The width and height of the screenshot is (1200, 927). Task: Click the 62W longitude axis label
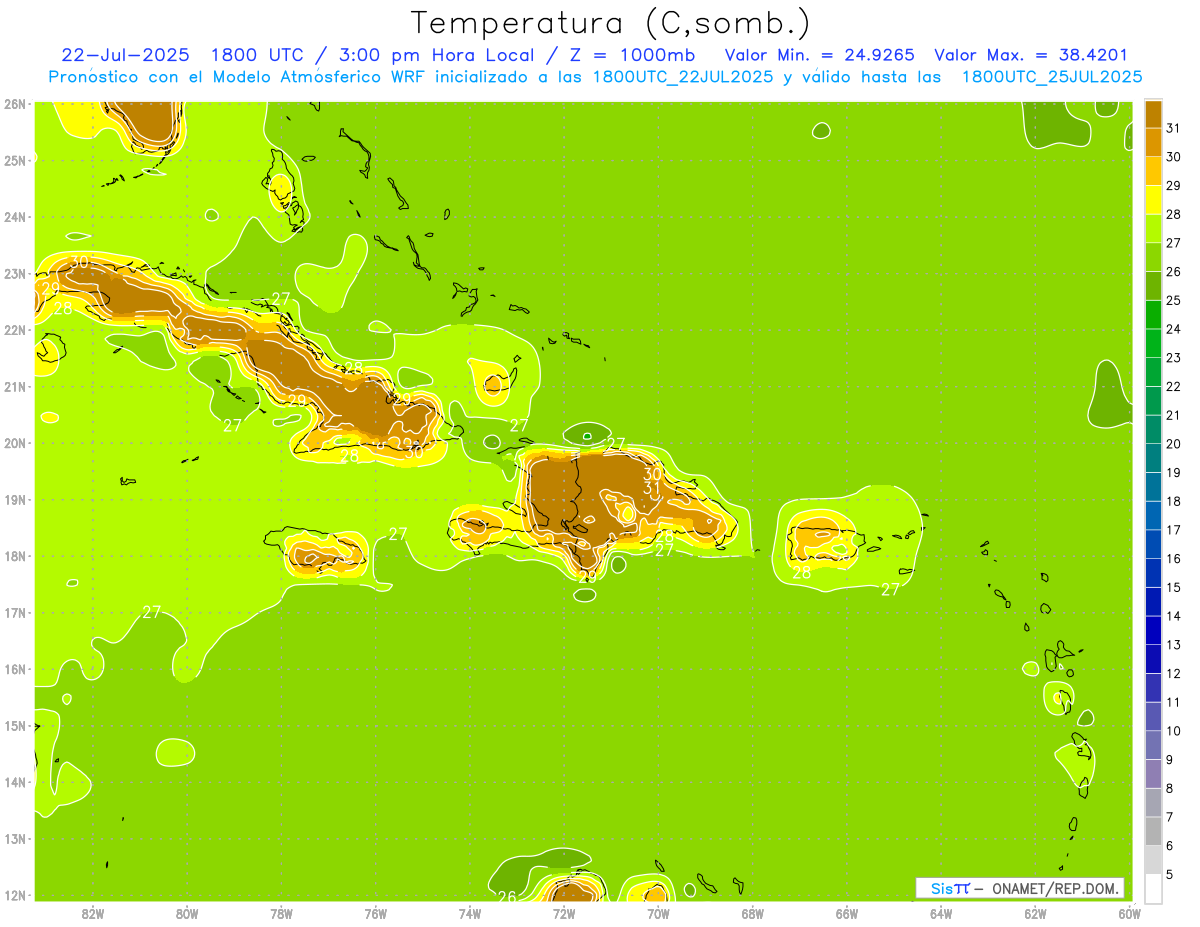point(1035,913)
